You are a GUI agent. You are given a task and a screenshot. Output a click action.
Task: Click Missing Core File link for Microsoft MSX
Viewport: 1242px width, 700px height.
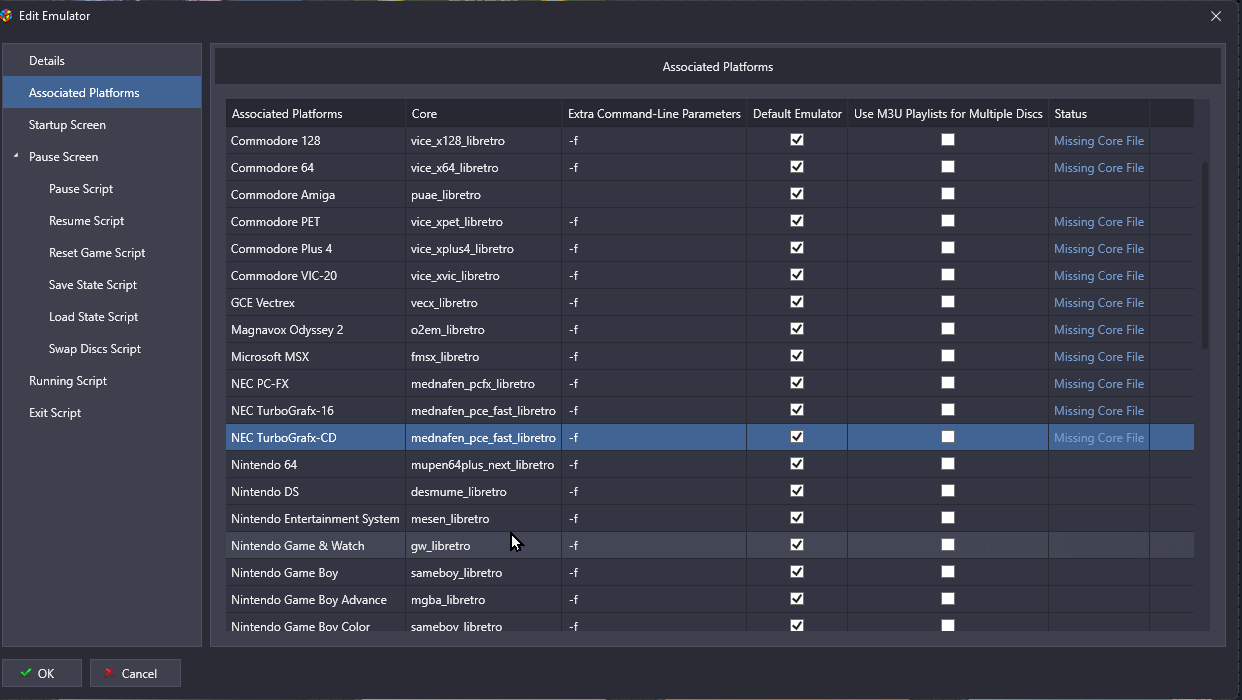(x=1099, y=357)
